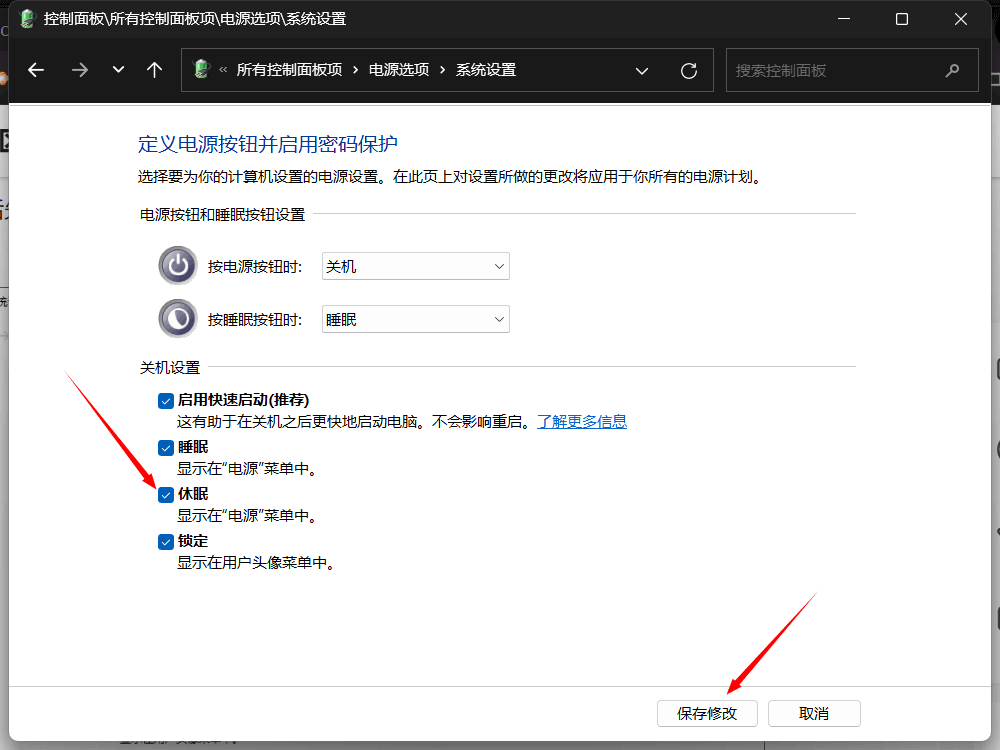Open the 按睡眠按钮时 dropdown

(415, 319)
